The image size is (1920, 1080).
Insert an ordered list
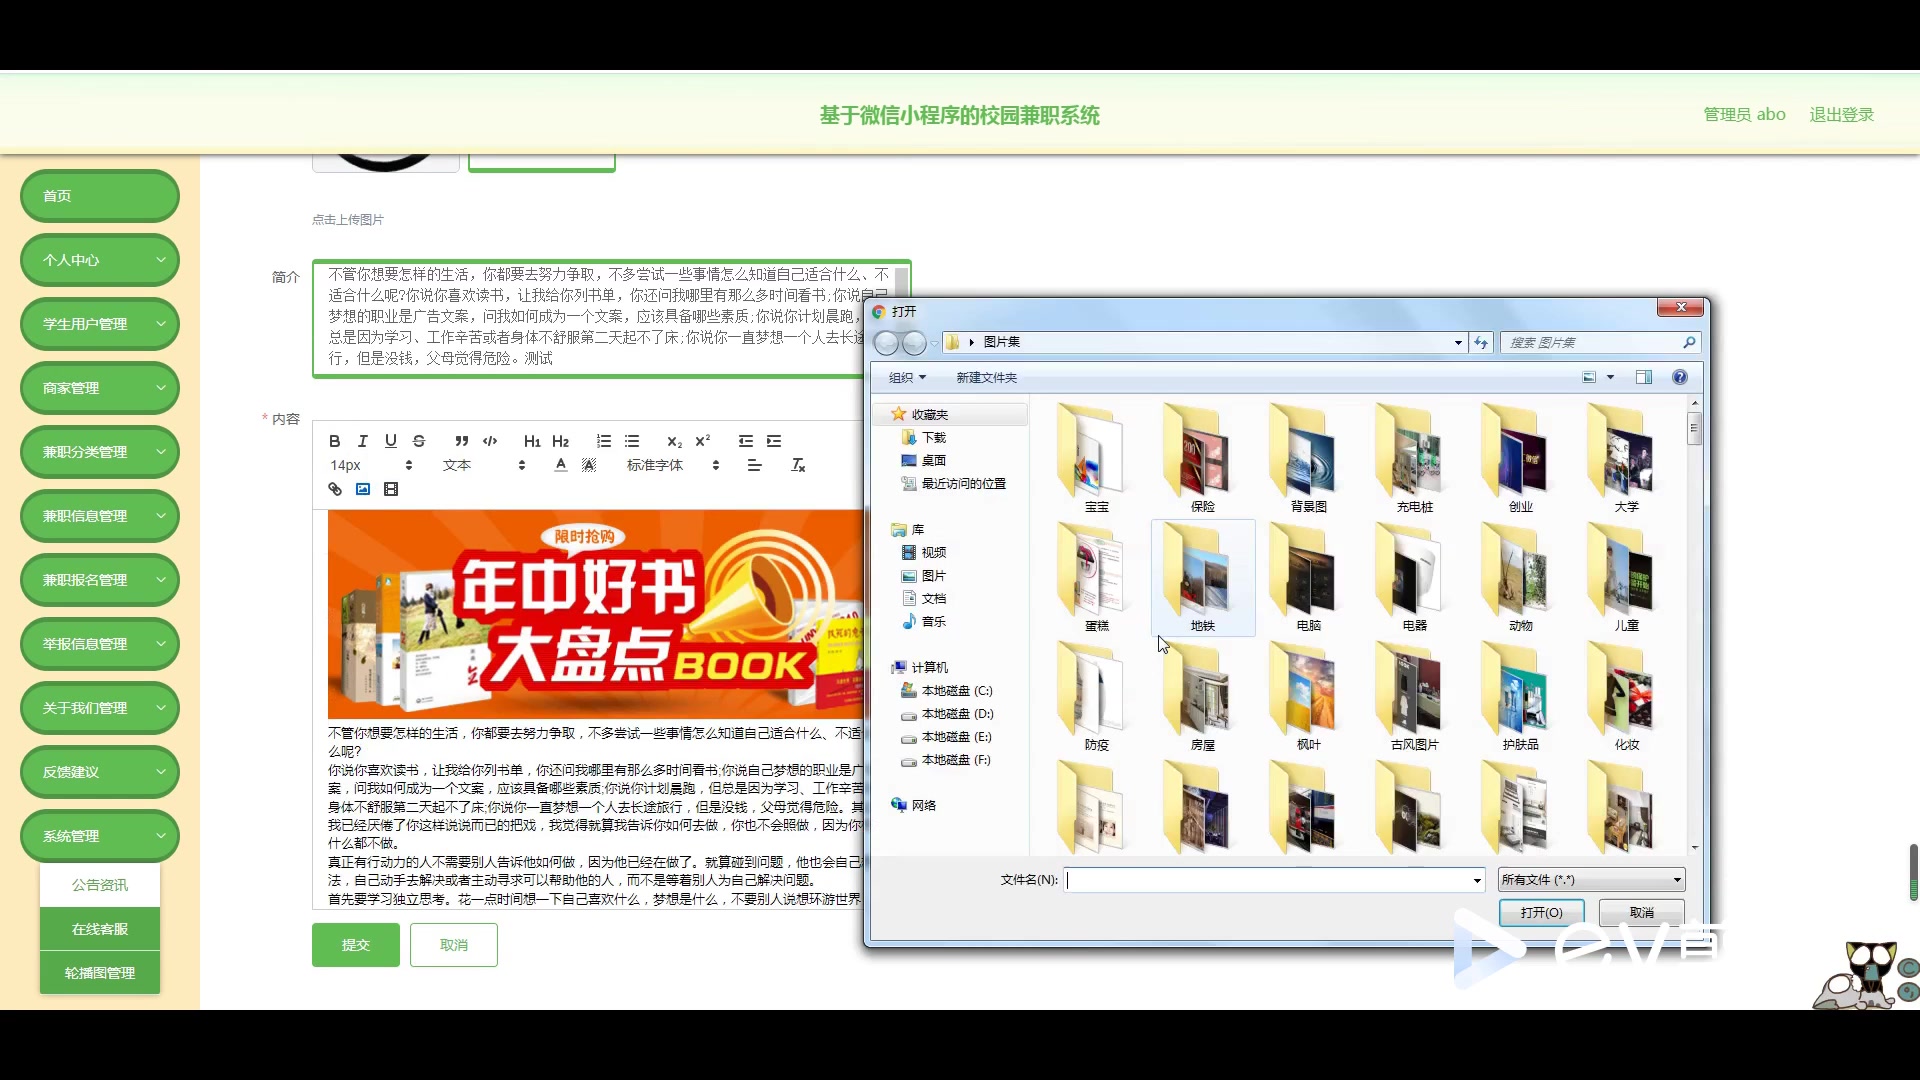[x=604, y=441]
